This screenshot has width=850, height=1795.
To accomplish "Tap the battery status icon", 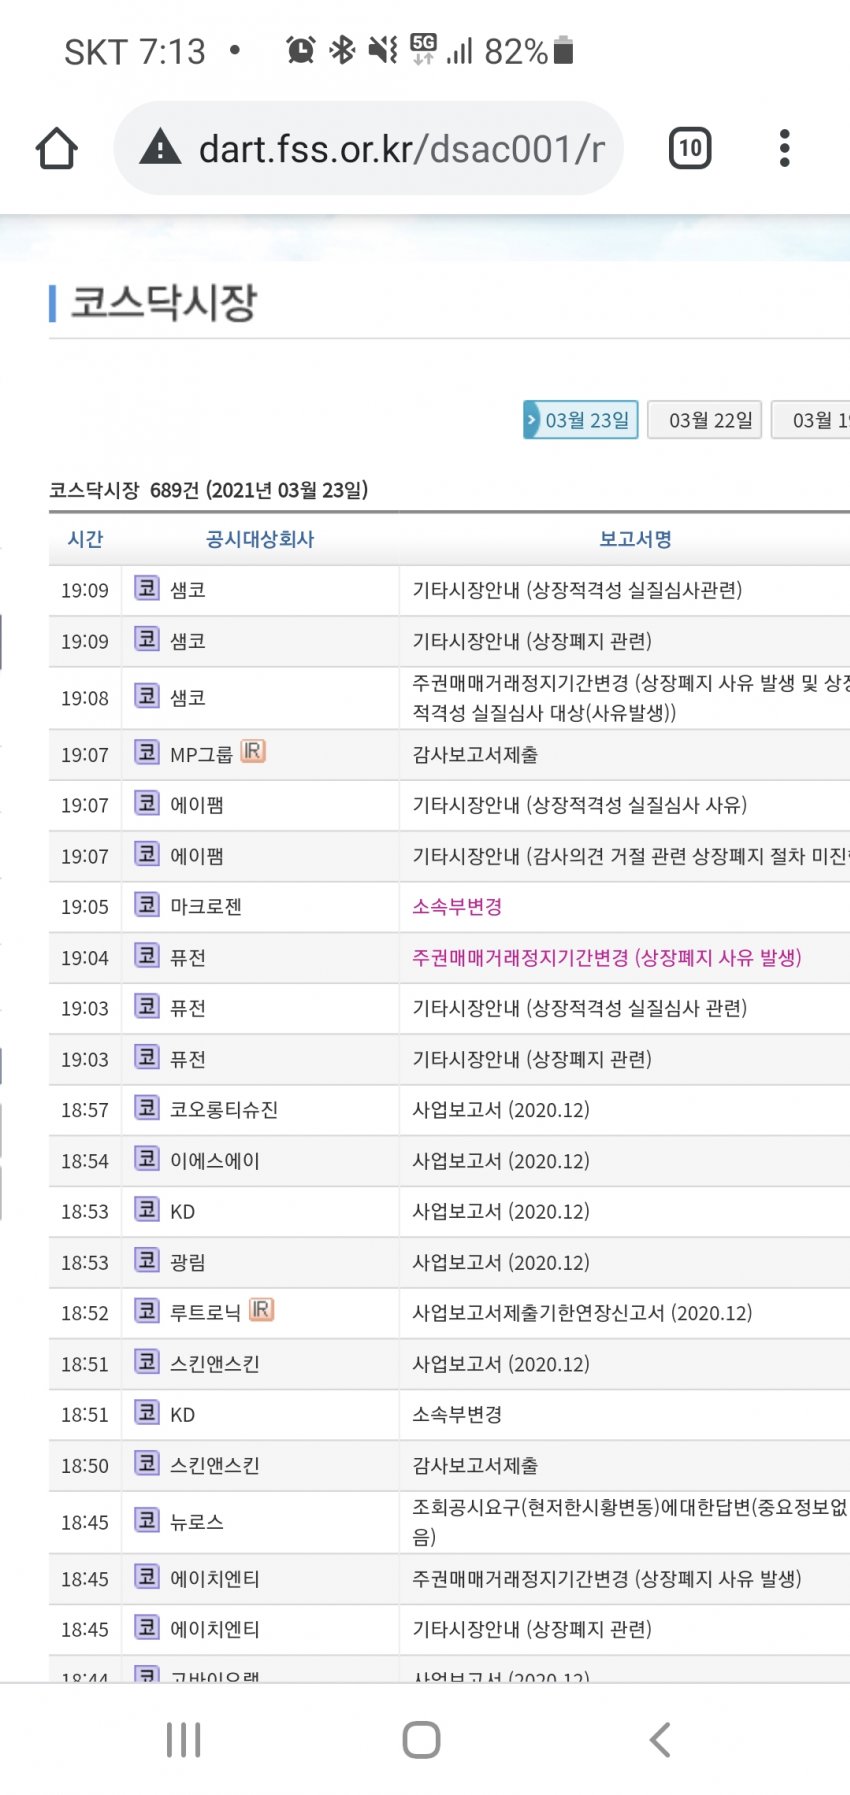I will click(x=563, y=50).
